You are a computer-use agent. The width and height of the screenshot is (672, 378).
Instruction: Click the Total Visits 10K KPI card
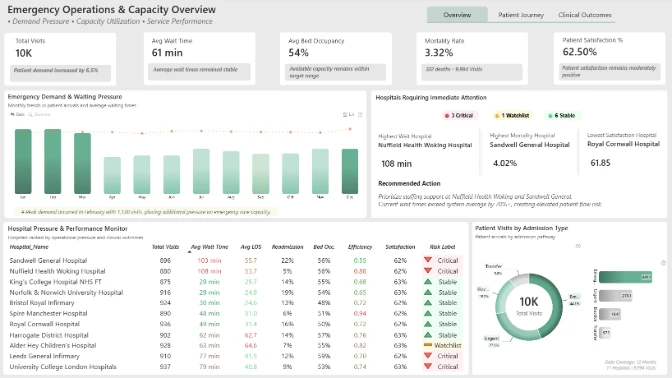(60, 59)
